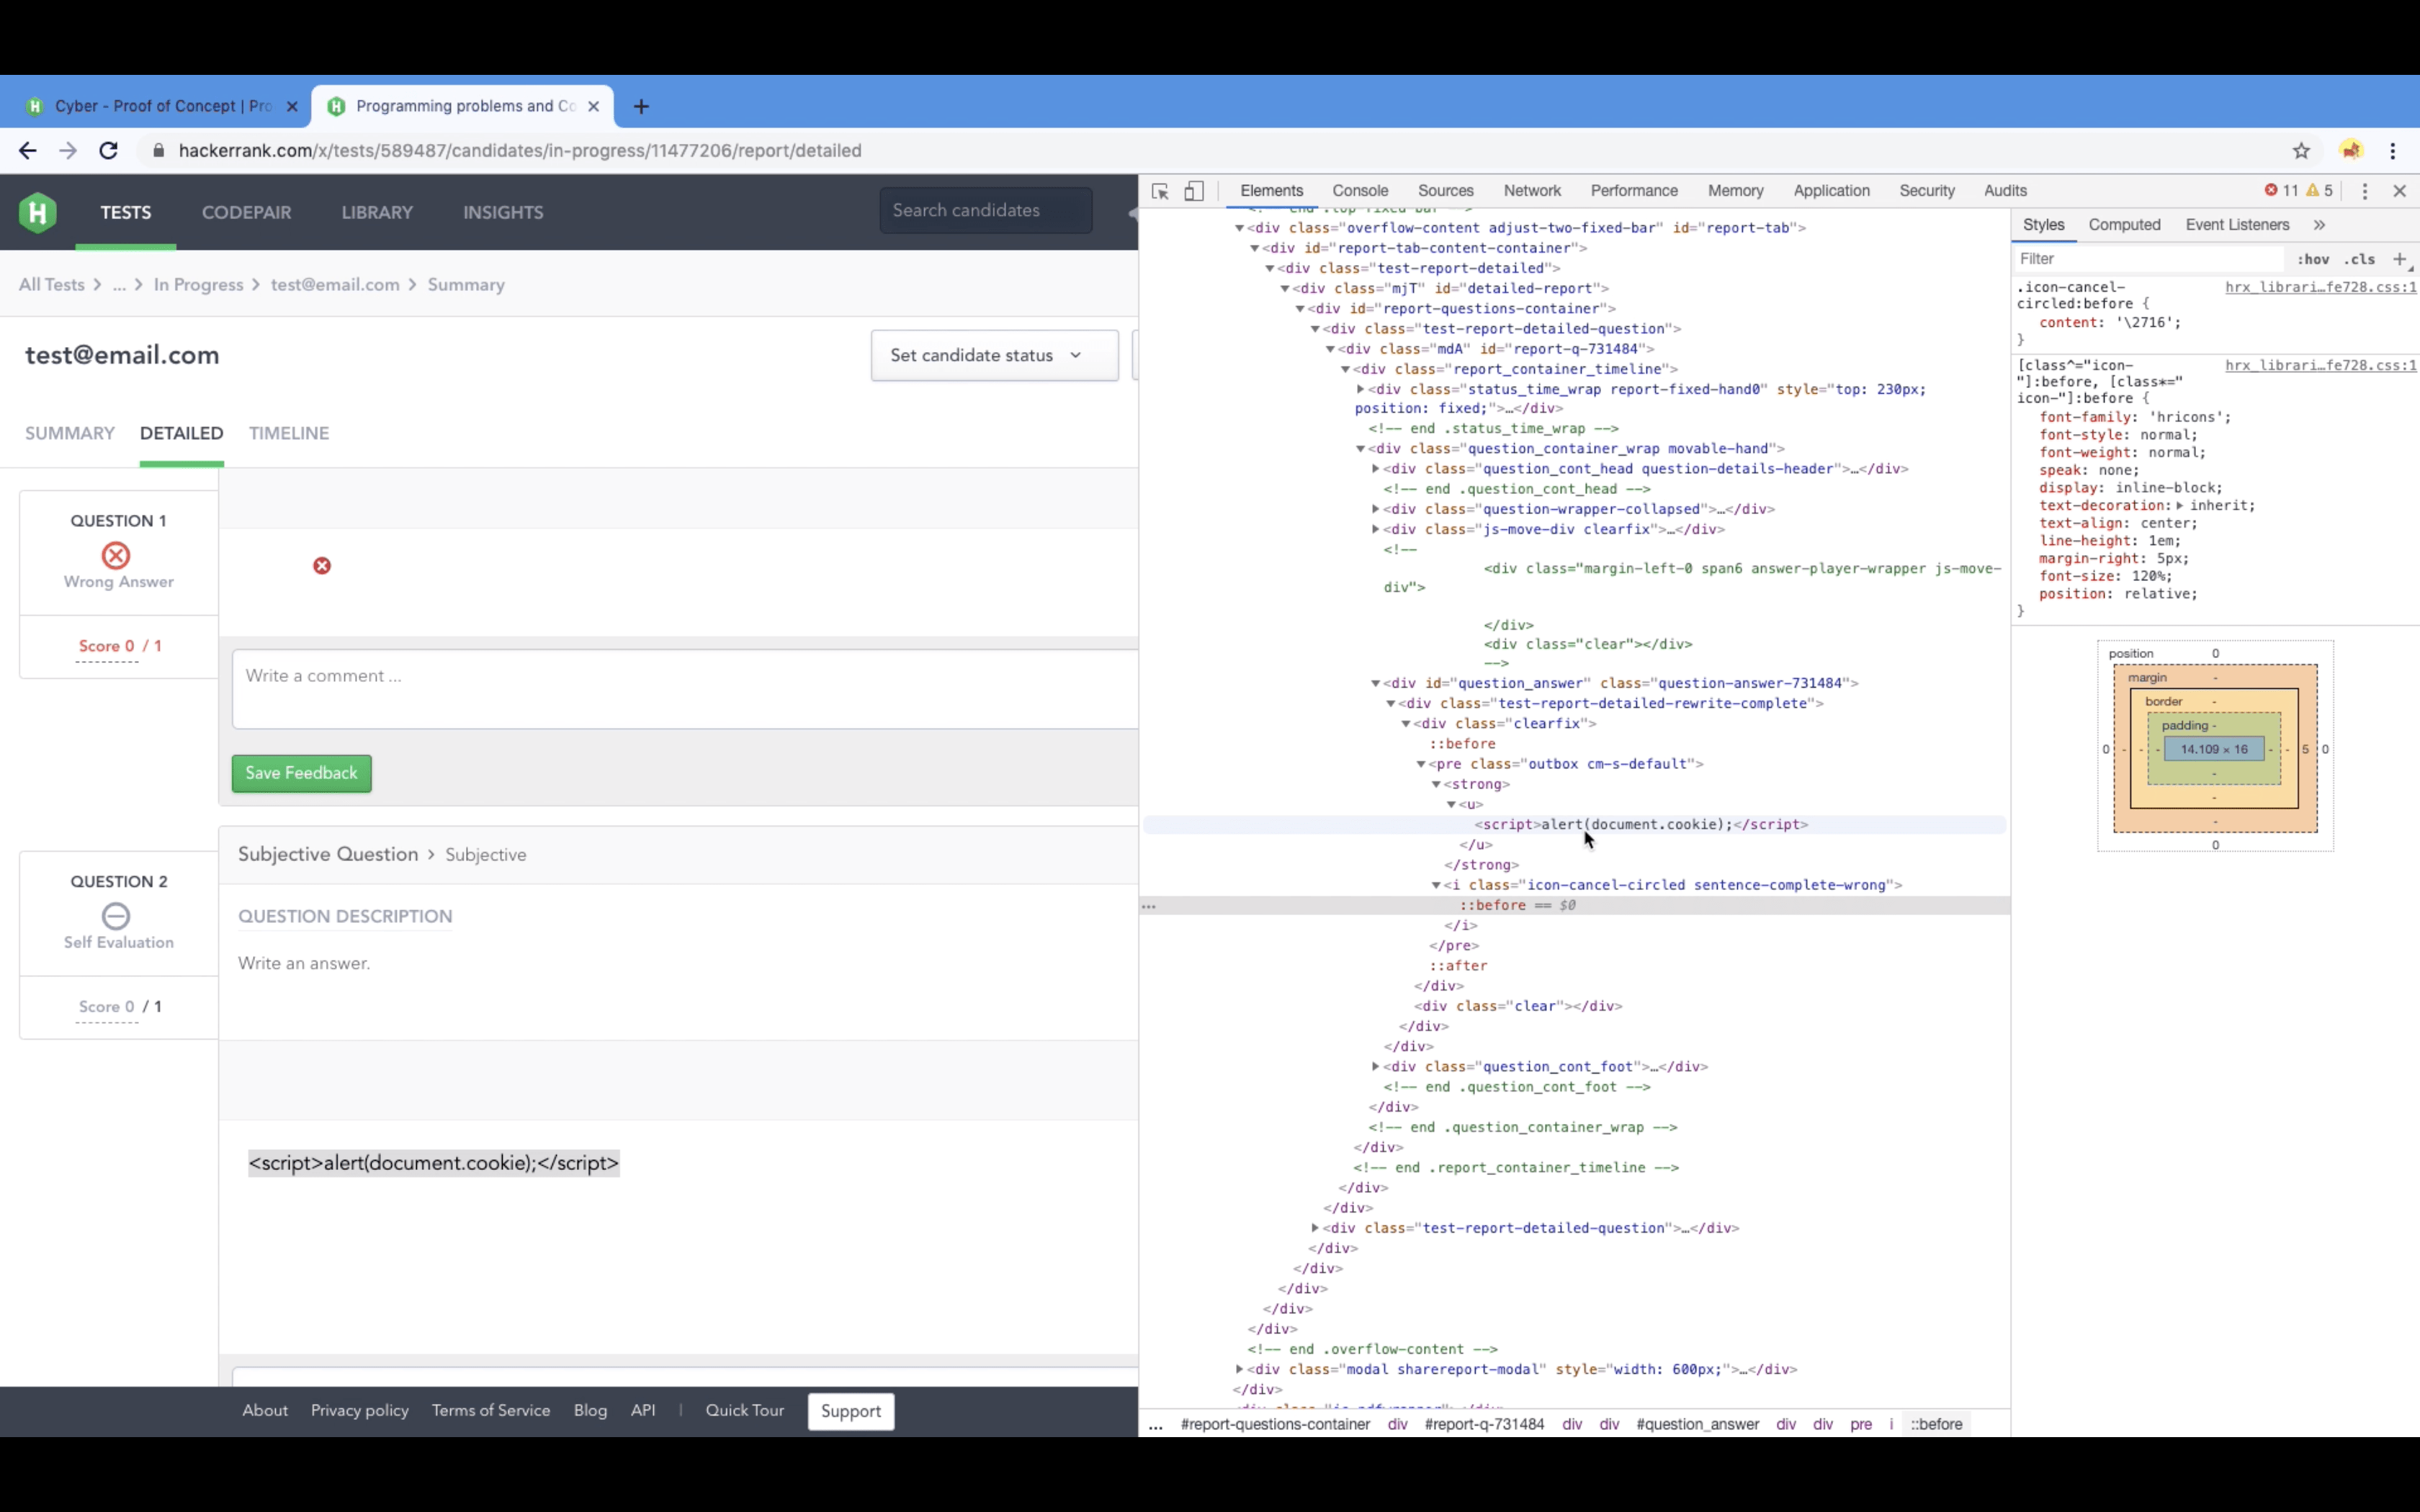2420x1512 pixels.
Task: Click the Quick Tour footer link
Action: [x=745, y=1411]
